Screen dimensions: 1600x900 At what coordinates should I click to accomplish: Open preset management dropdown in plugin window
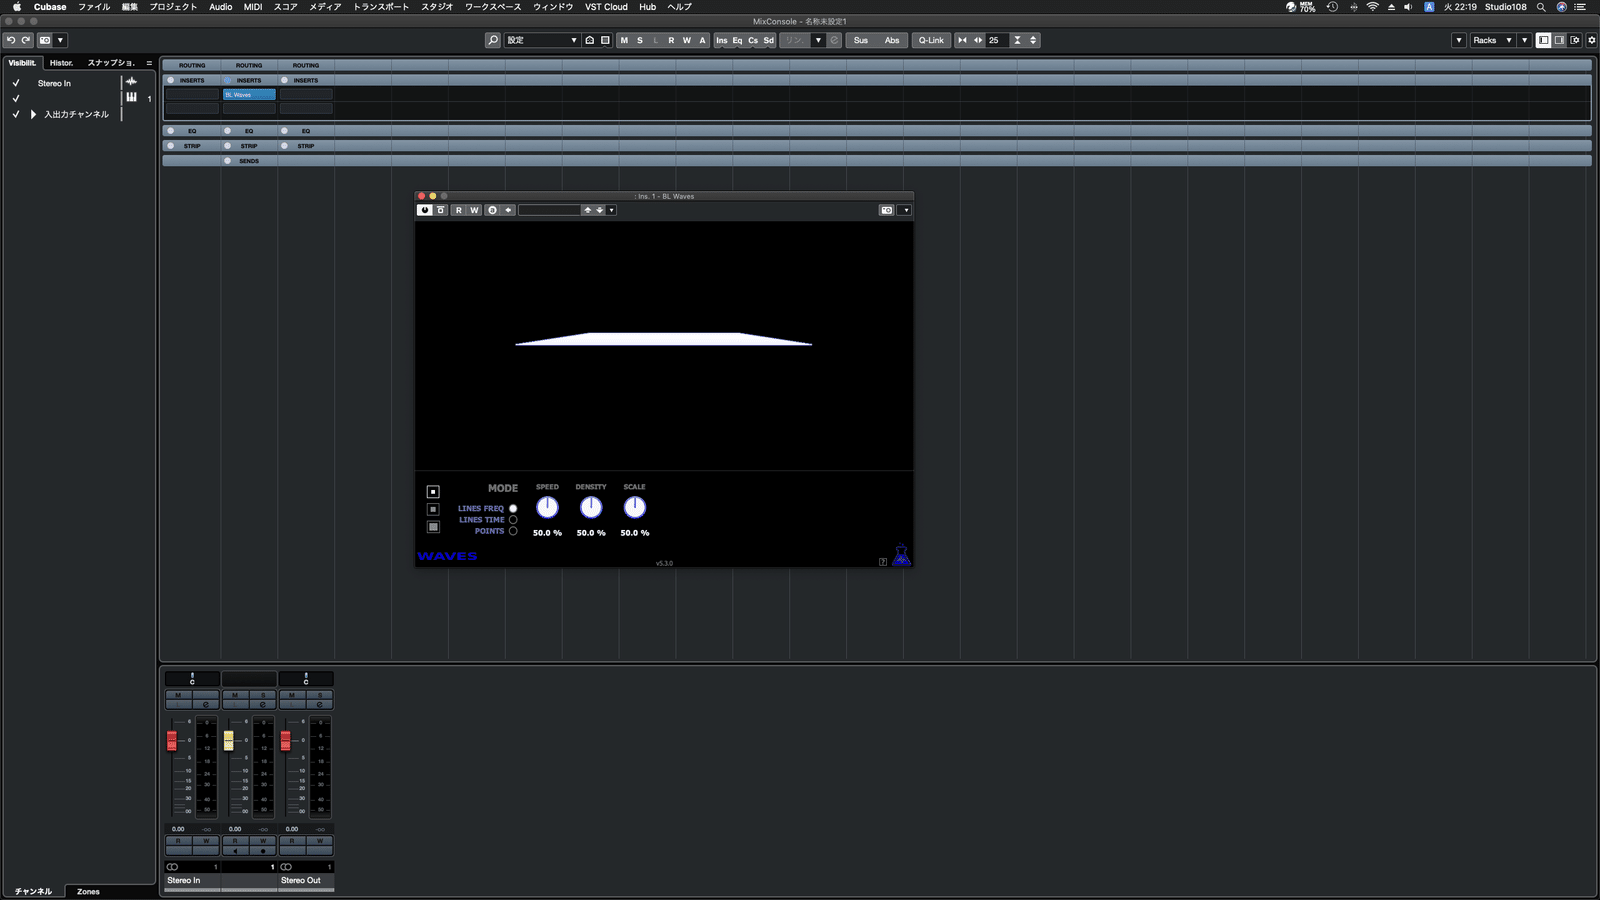tap(612, 210)
